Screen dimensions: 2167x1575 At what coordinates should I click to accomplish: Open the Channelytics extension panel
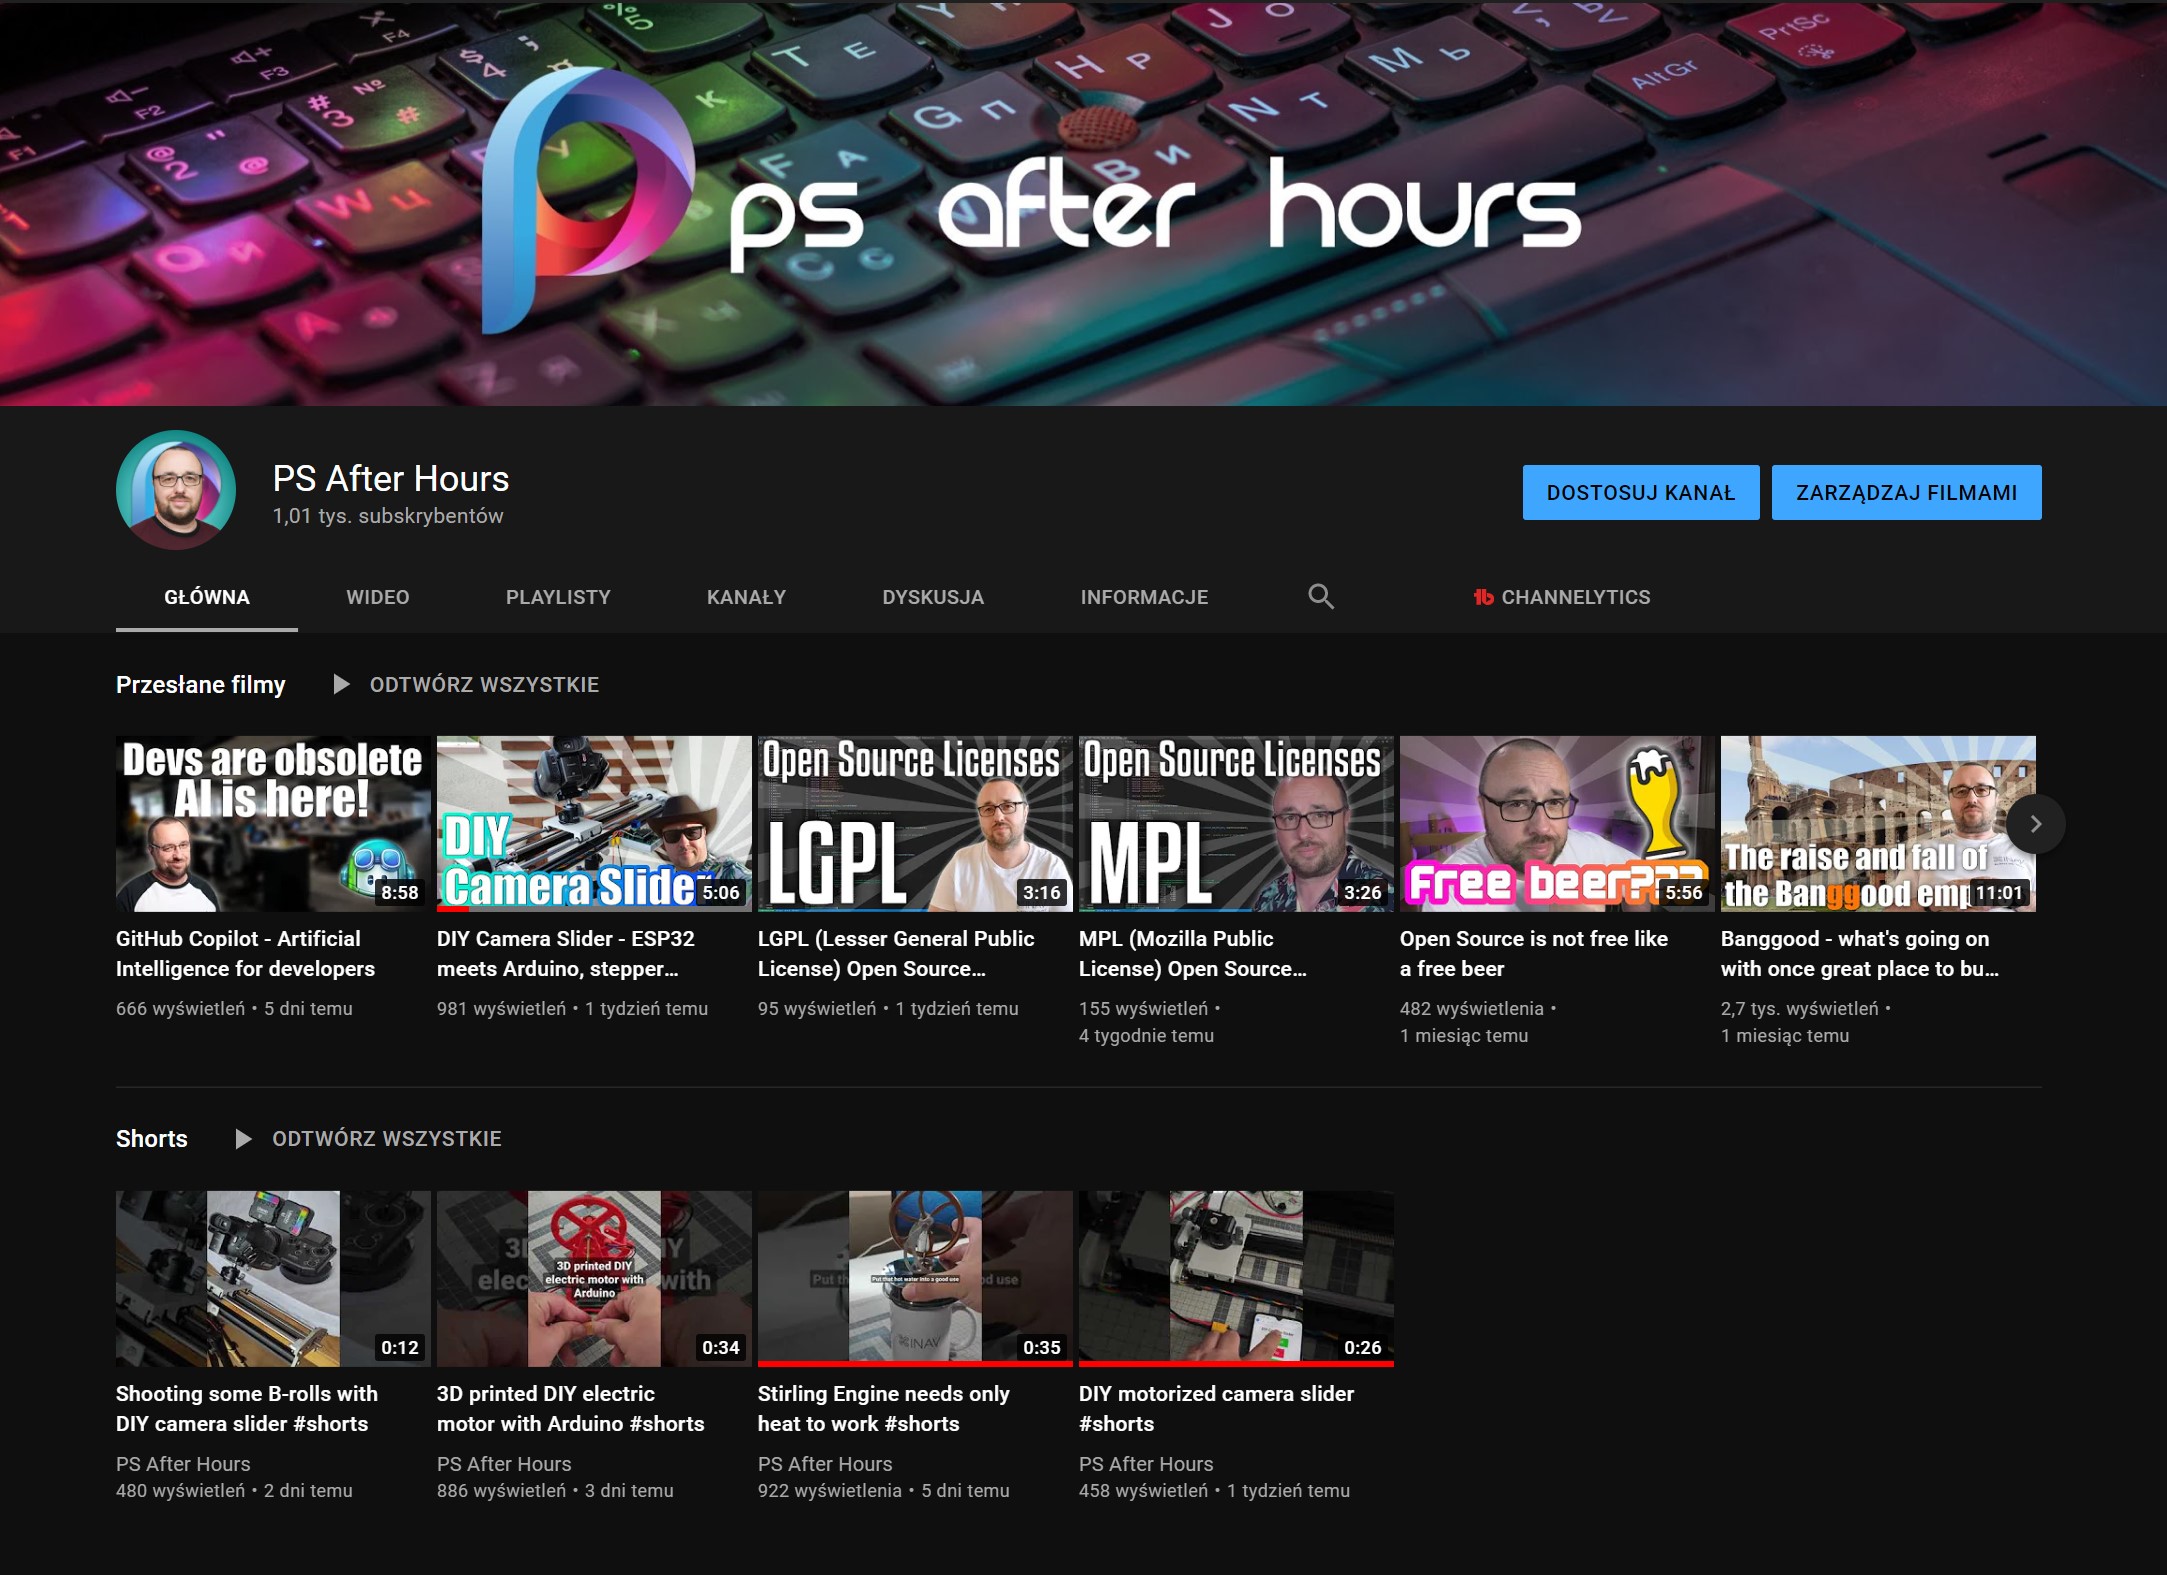click(x=1563, y=597)
